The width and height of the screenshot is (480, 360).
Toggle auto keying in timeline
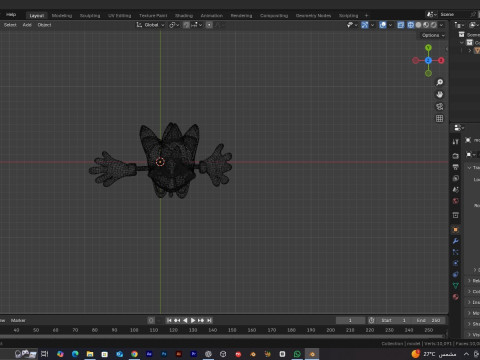tap(151, 320)
